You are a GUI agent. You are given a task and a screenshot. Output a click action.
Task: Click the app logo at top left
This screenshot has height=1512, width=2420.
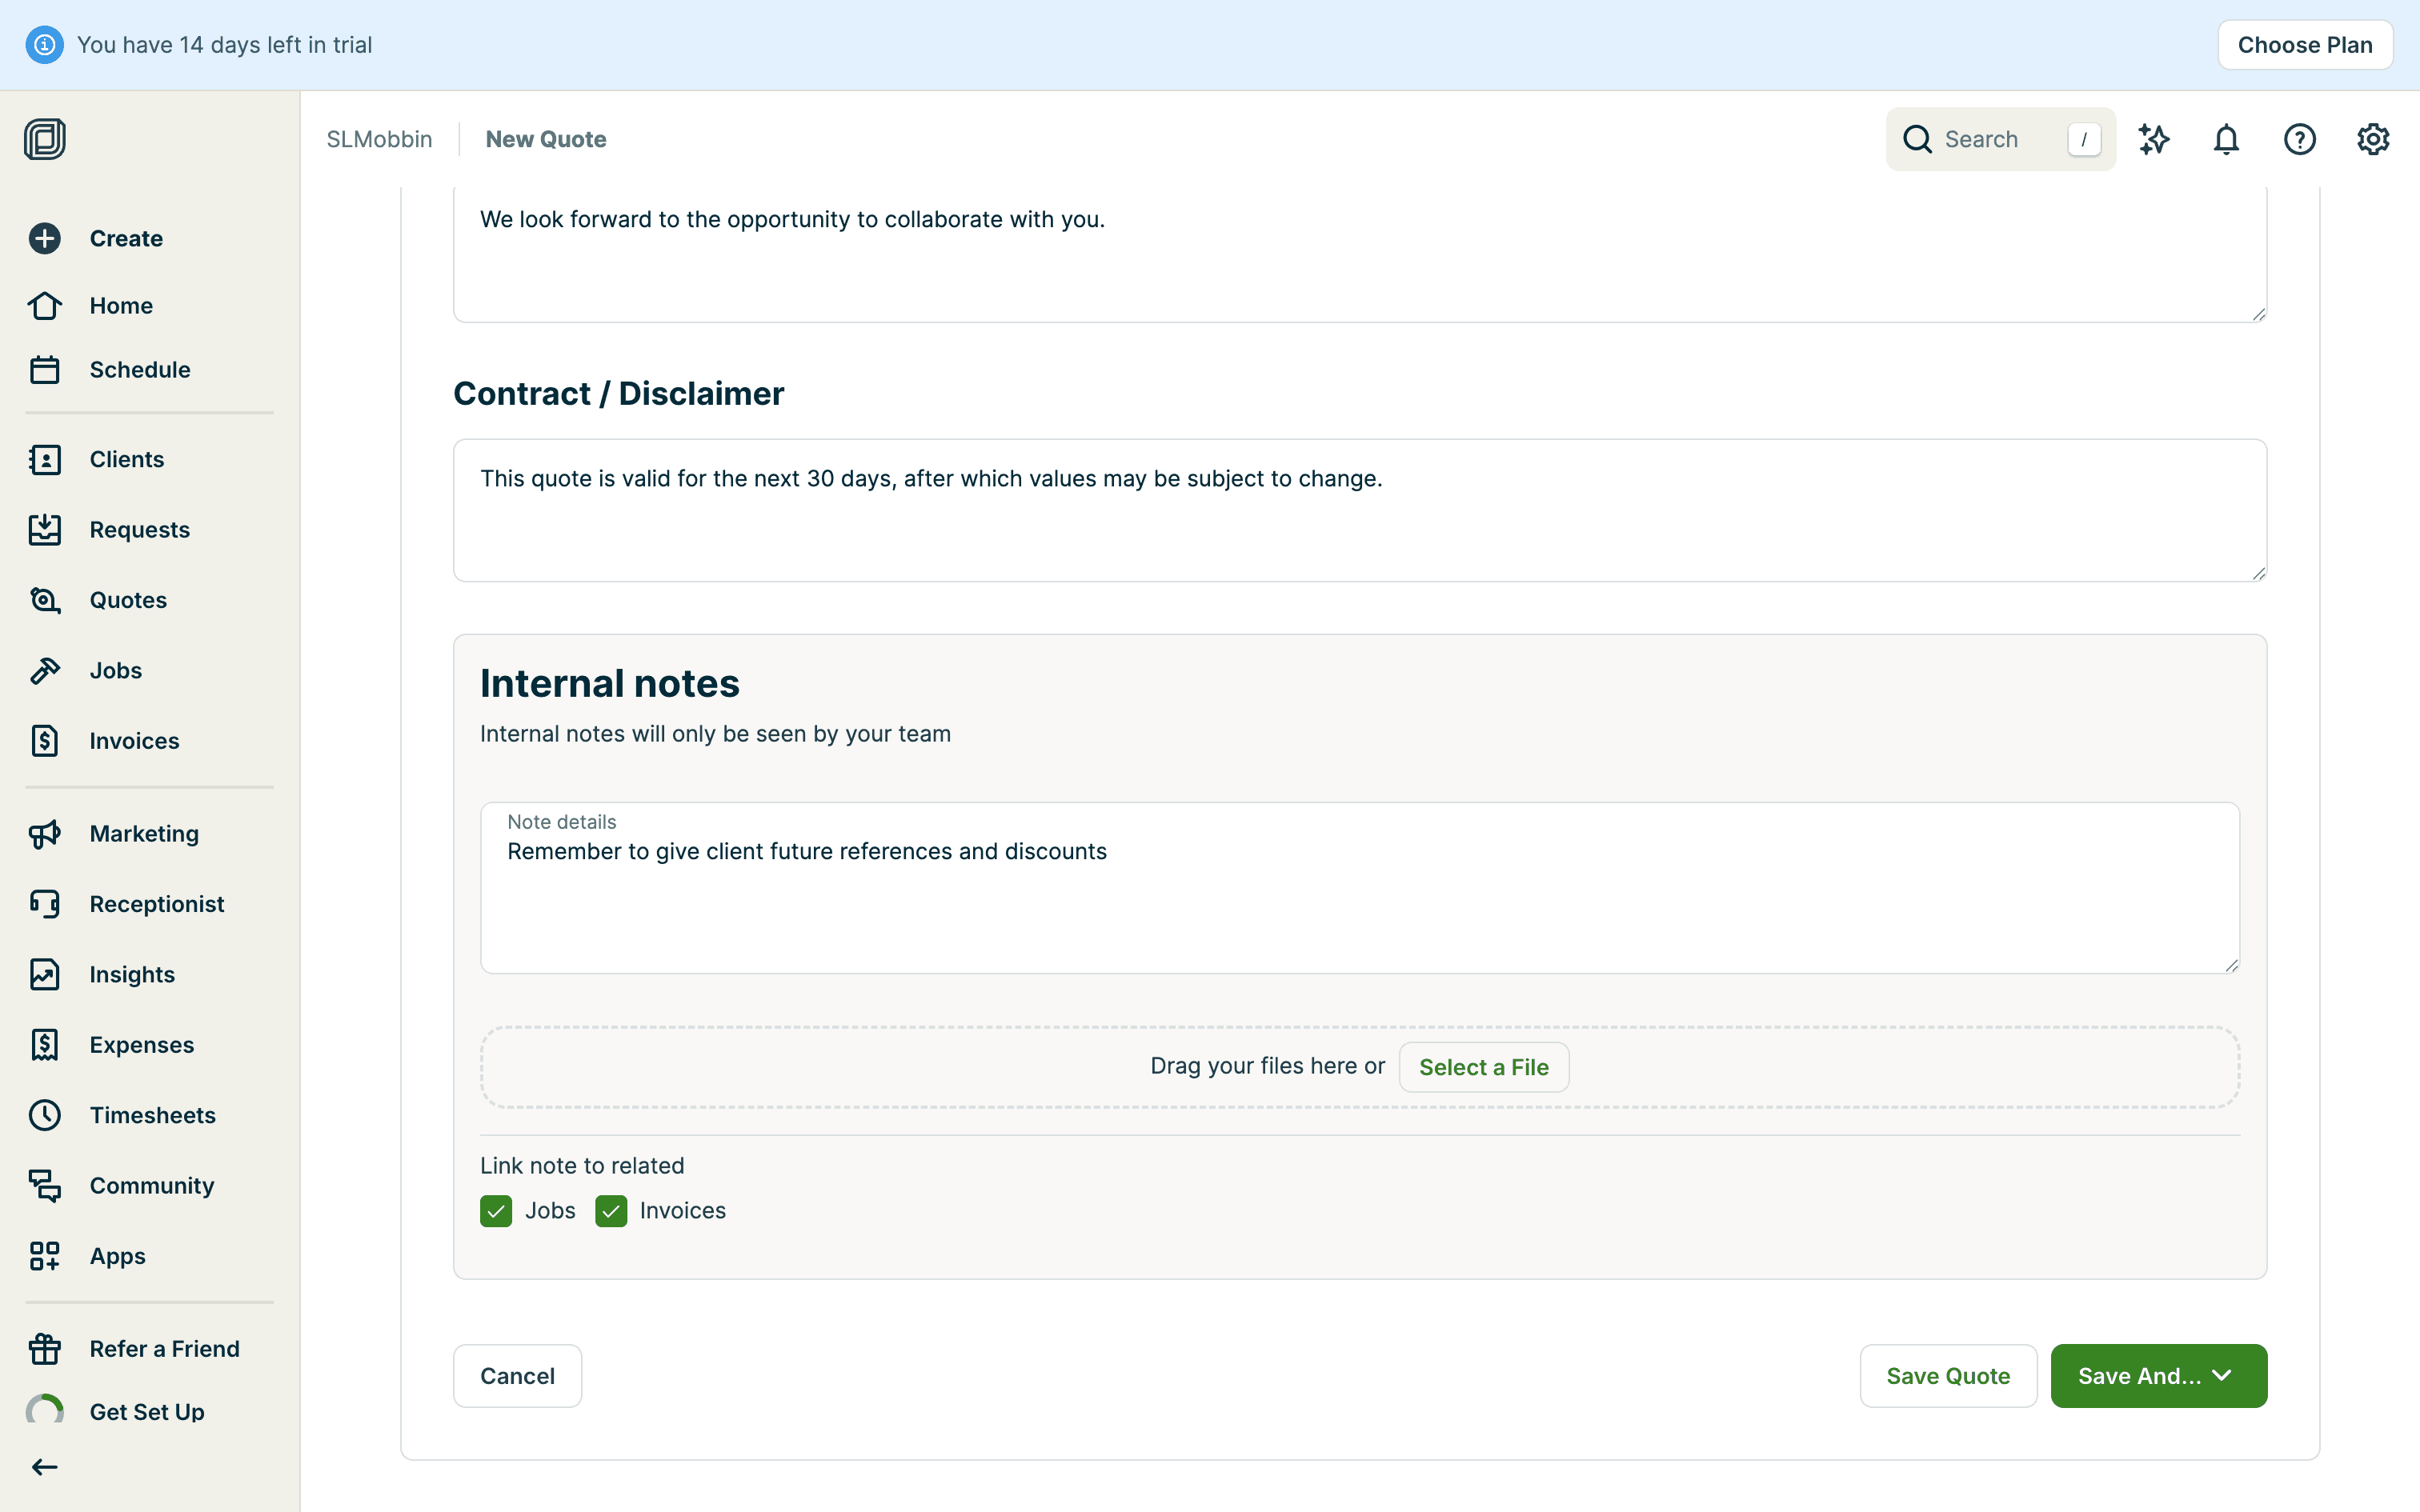click(45, 139)
